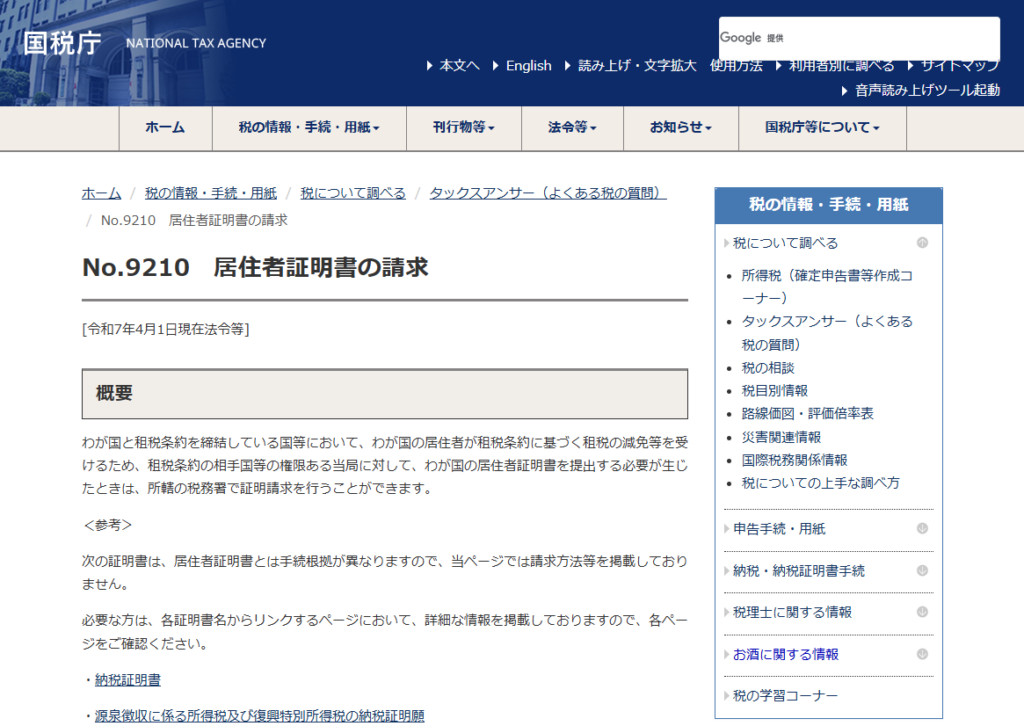Click タックスアンサー breadcrumb link

[x=547, y=193]
